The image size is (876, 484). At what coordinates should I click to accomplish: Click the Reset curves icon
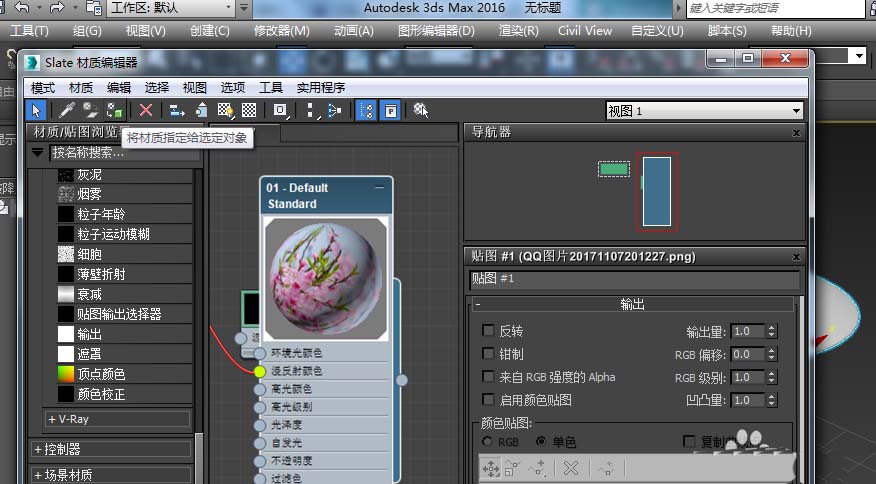pyautogui.click(x=606, y=468)
